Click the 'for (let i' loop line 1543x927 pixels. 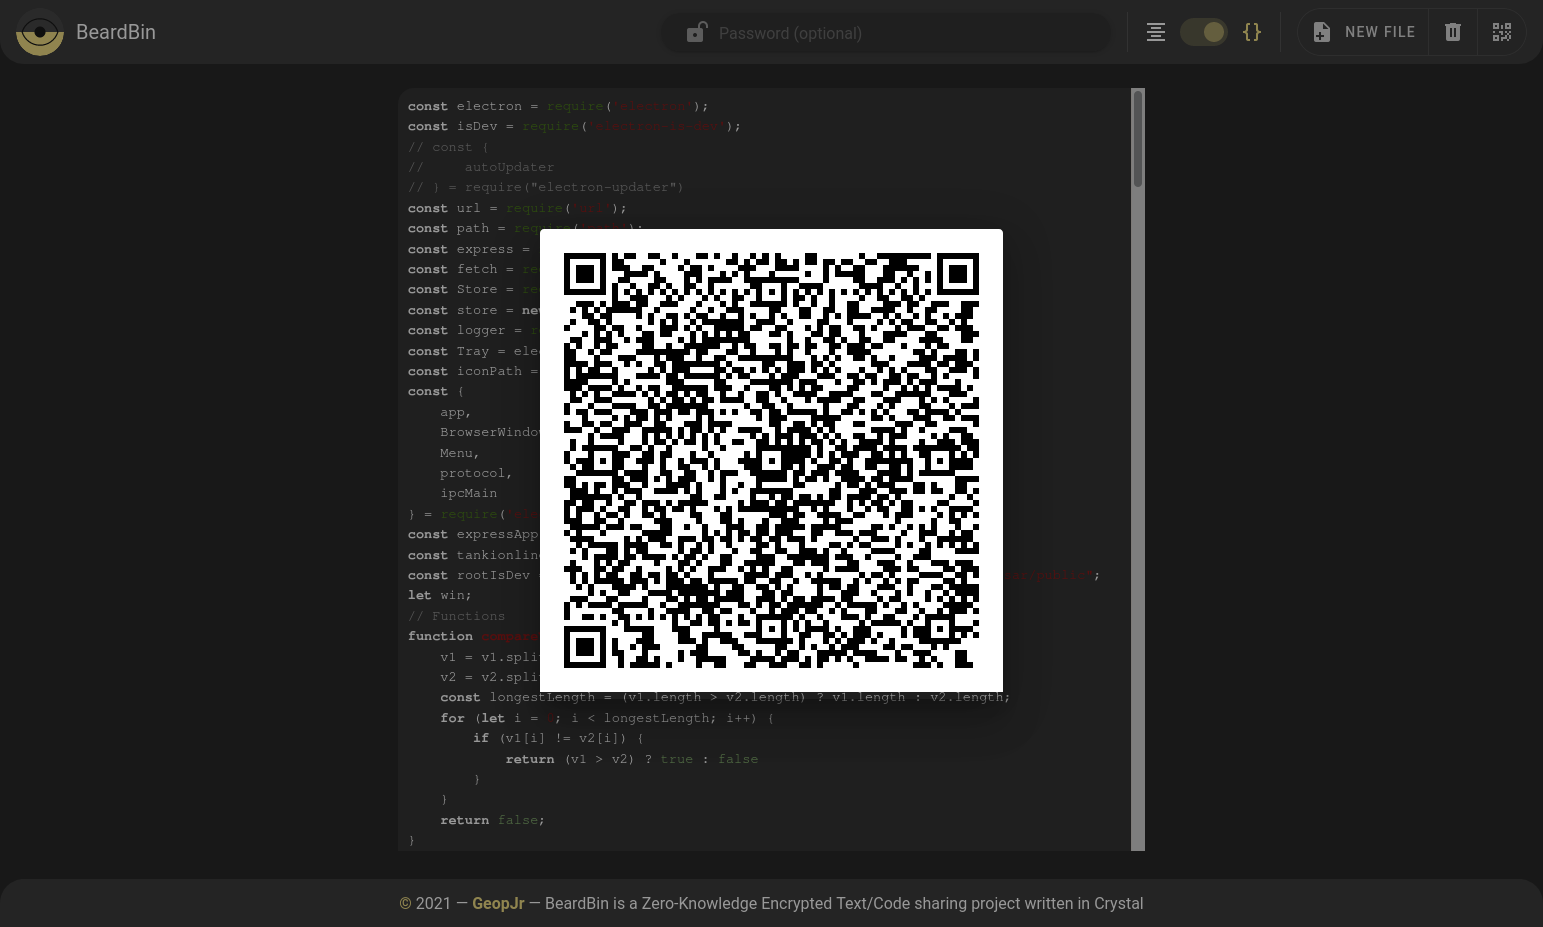point(607,718)
